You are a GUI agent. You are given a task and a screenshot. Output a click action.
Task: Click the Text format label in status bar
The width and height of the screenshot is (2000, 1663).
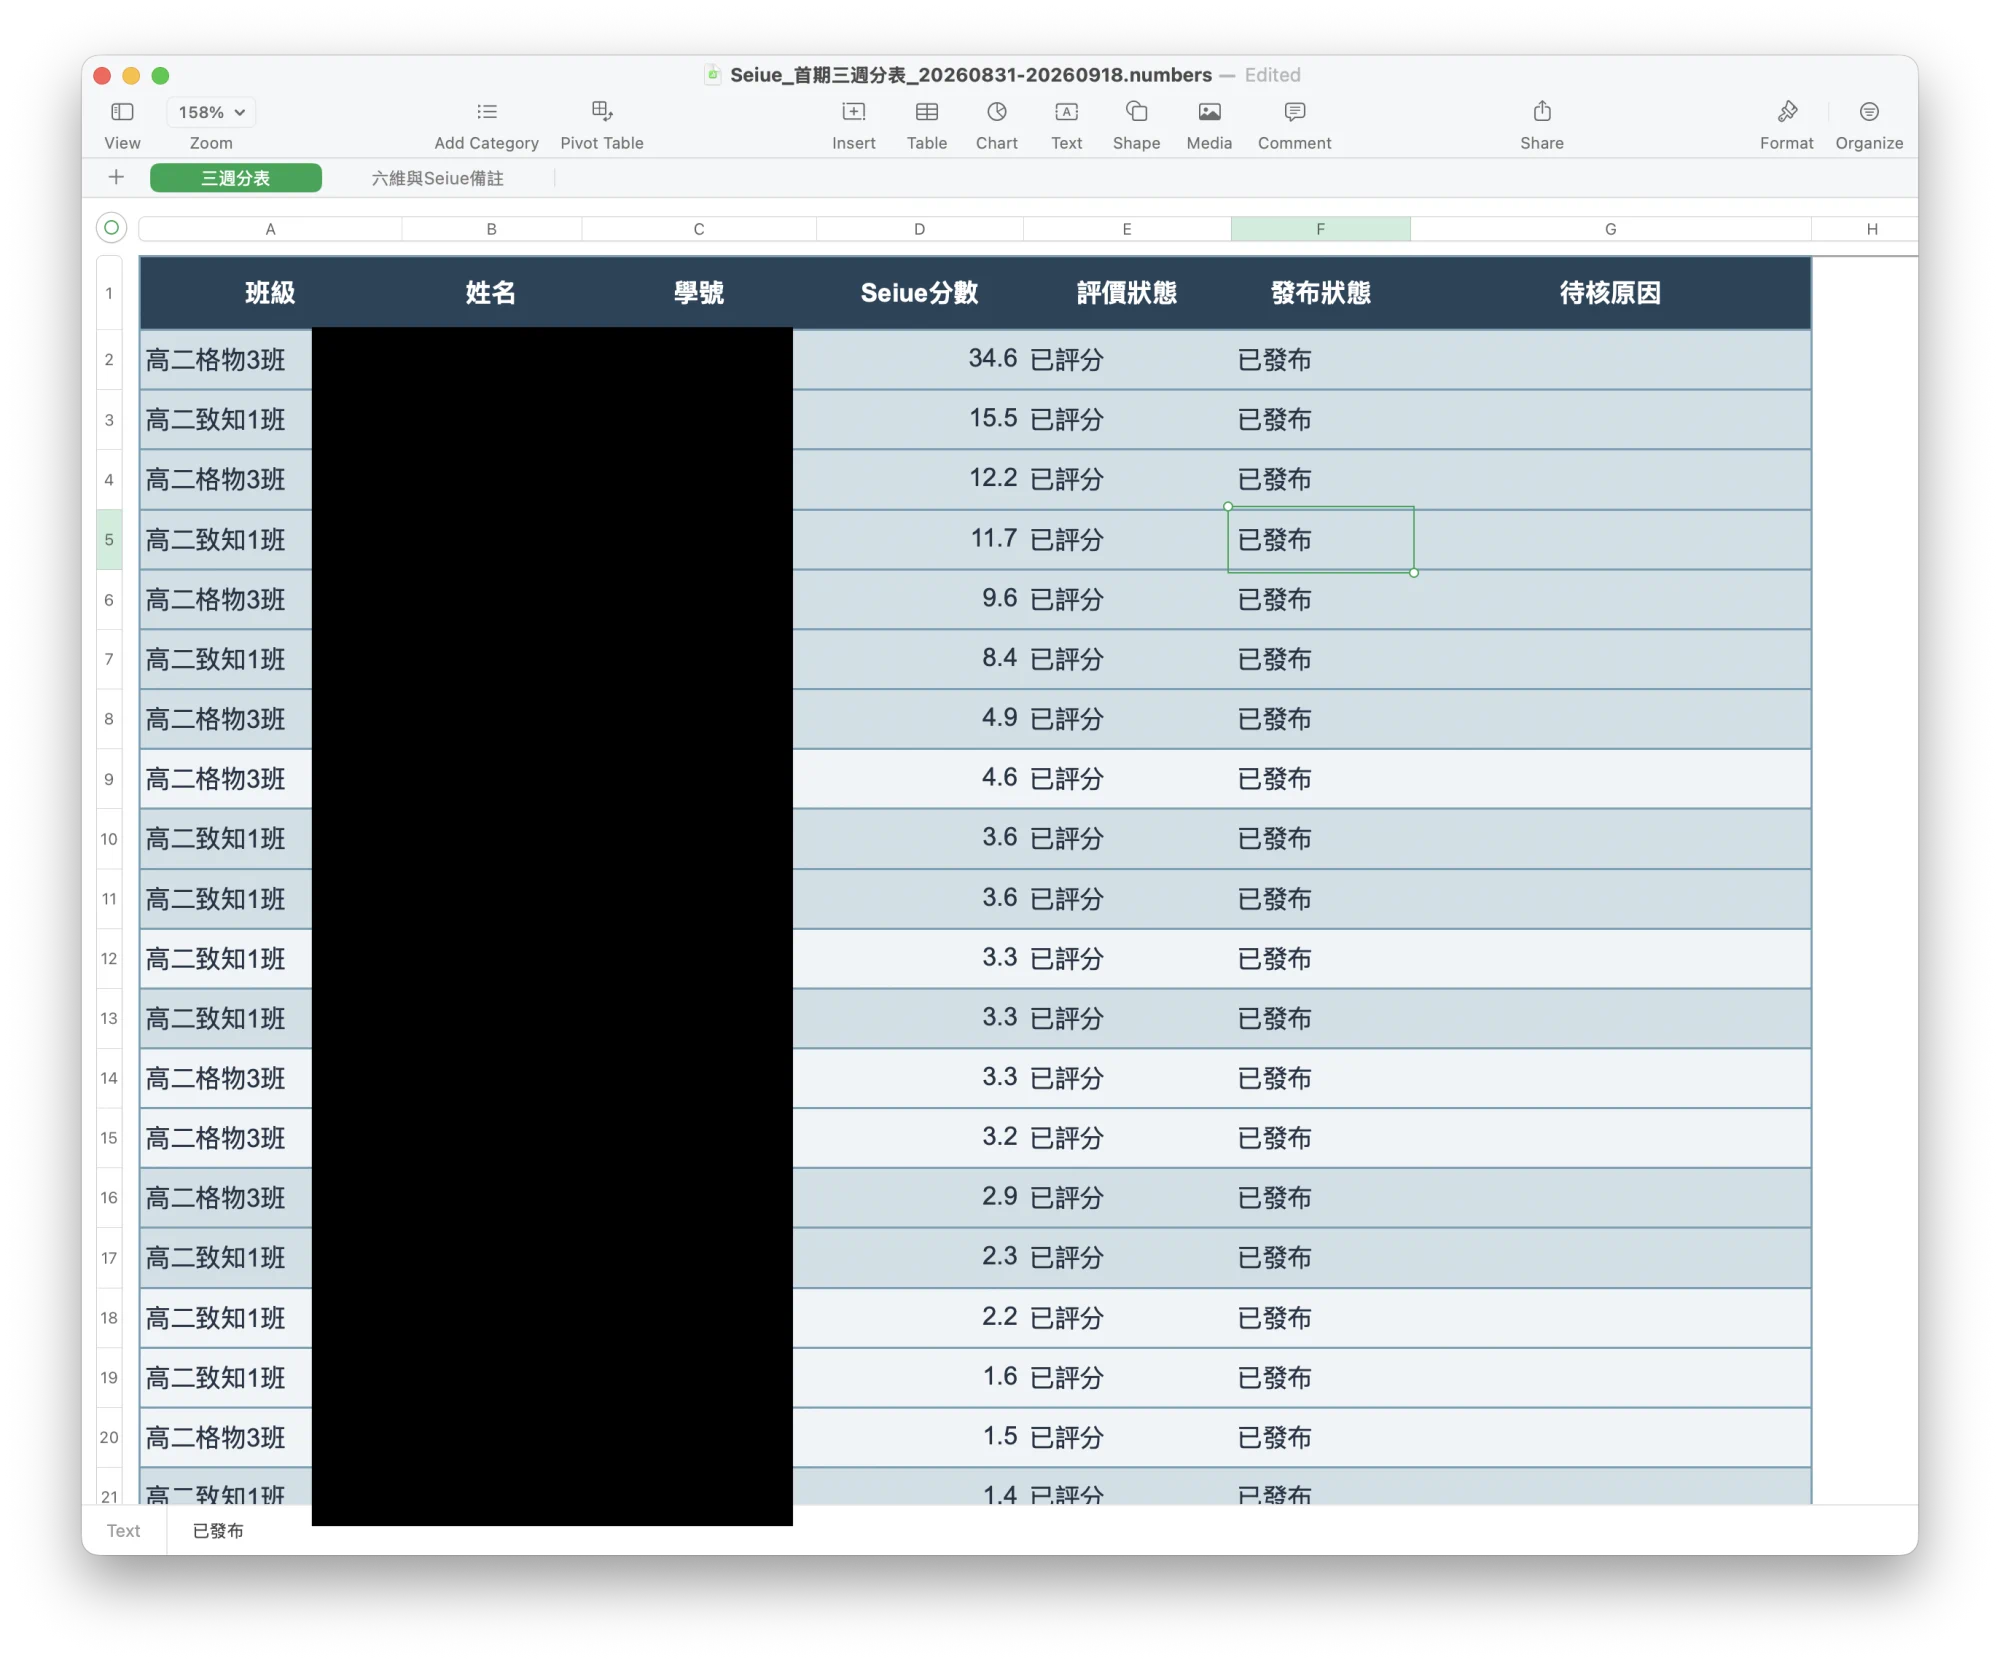(x=124, y=1531)
